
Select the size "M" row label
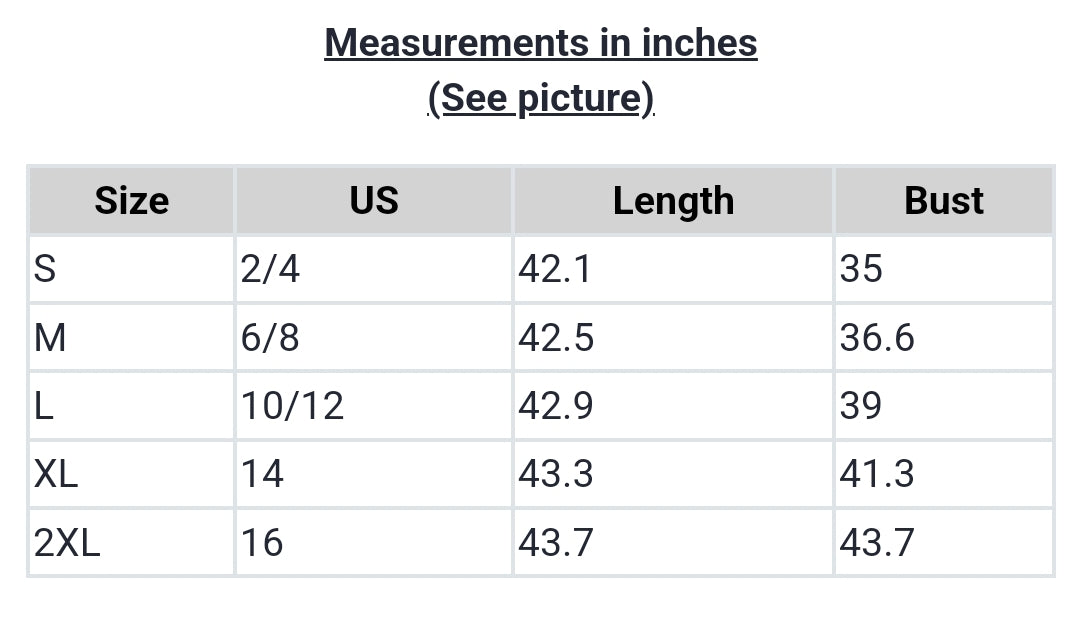tap(50, 338)
